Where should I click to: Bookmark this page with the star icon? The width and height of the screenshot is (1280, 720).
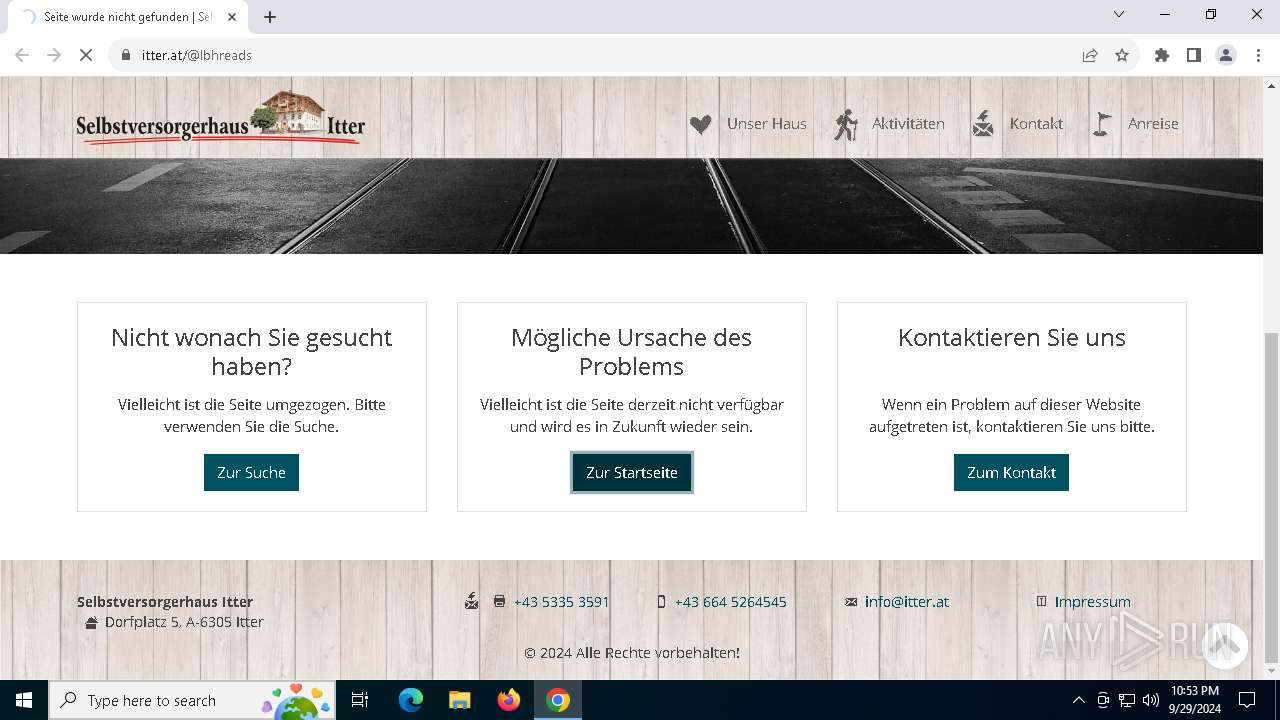[x=1122, y=55]
